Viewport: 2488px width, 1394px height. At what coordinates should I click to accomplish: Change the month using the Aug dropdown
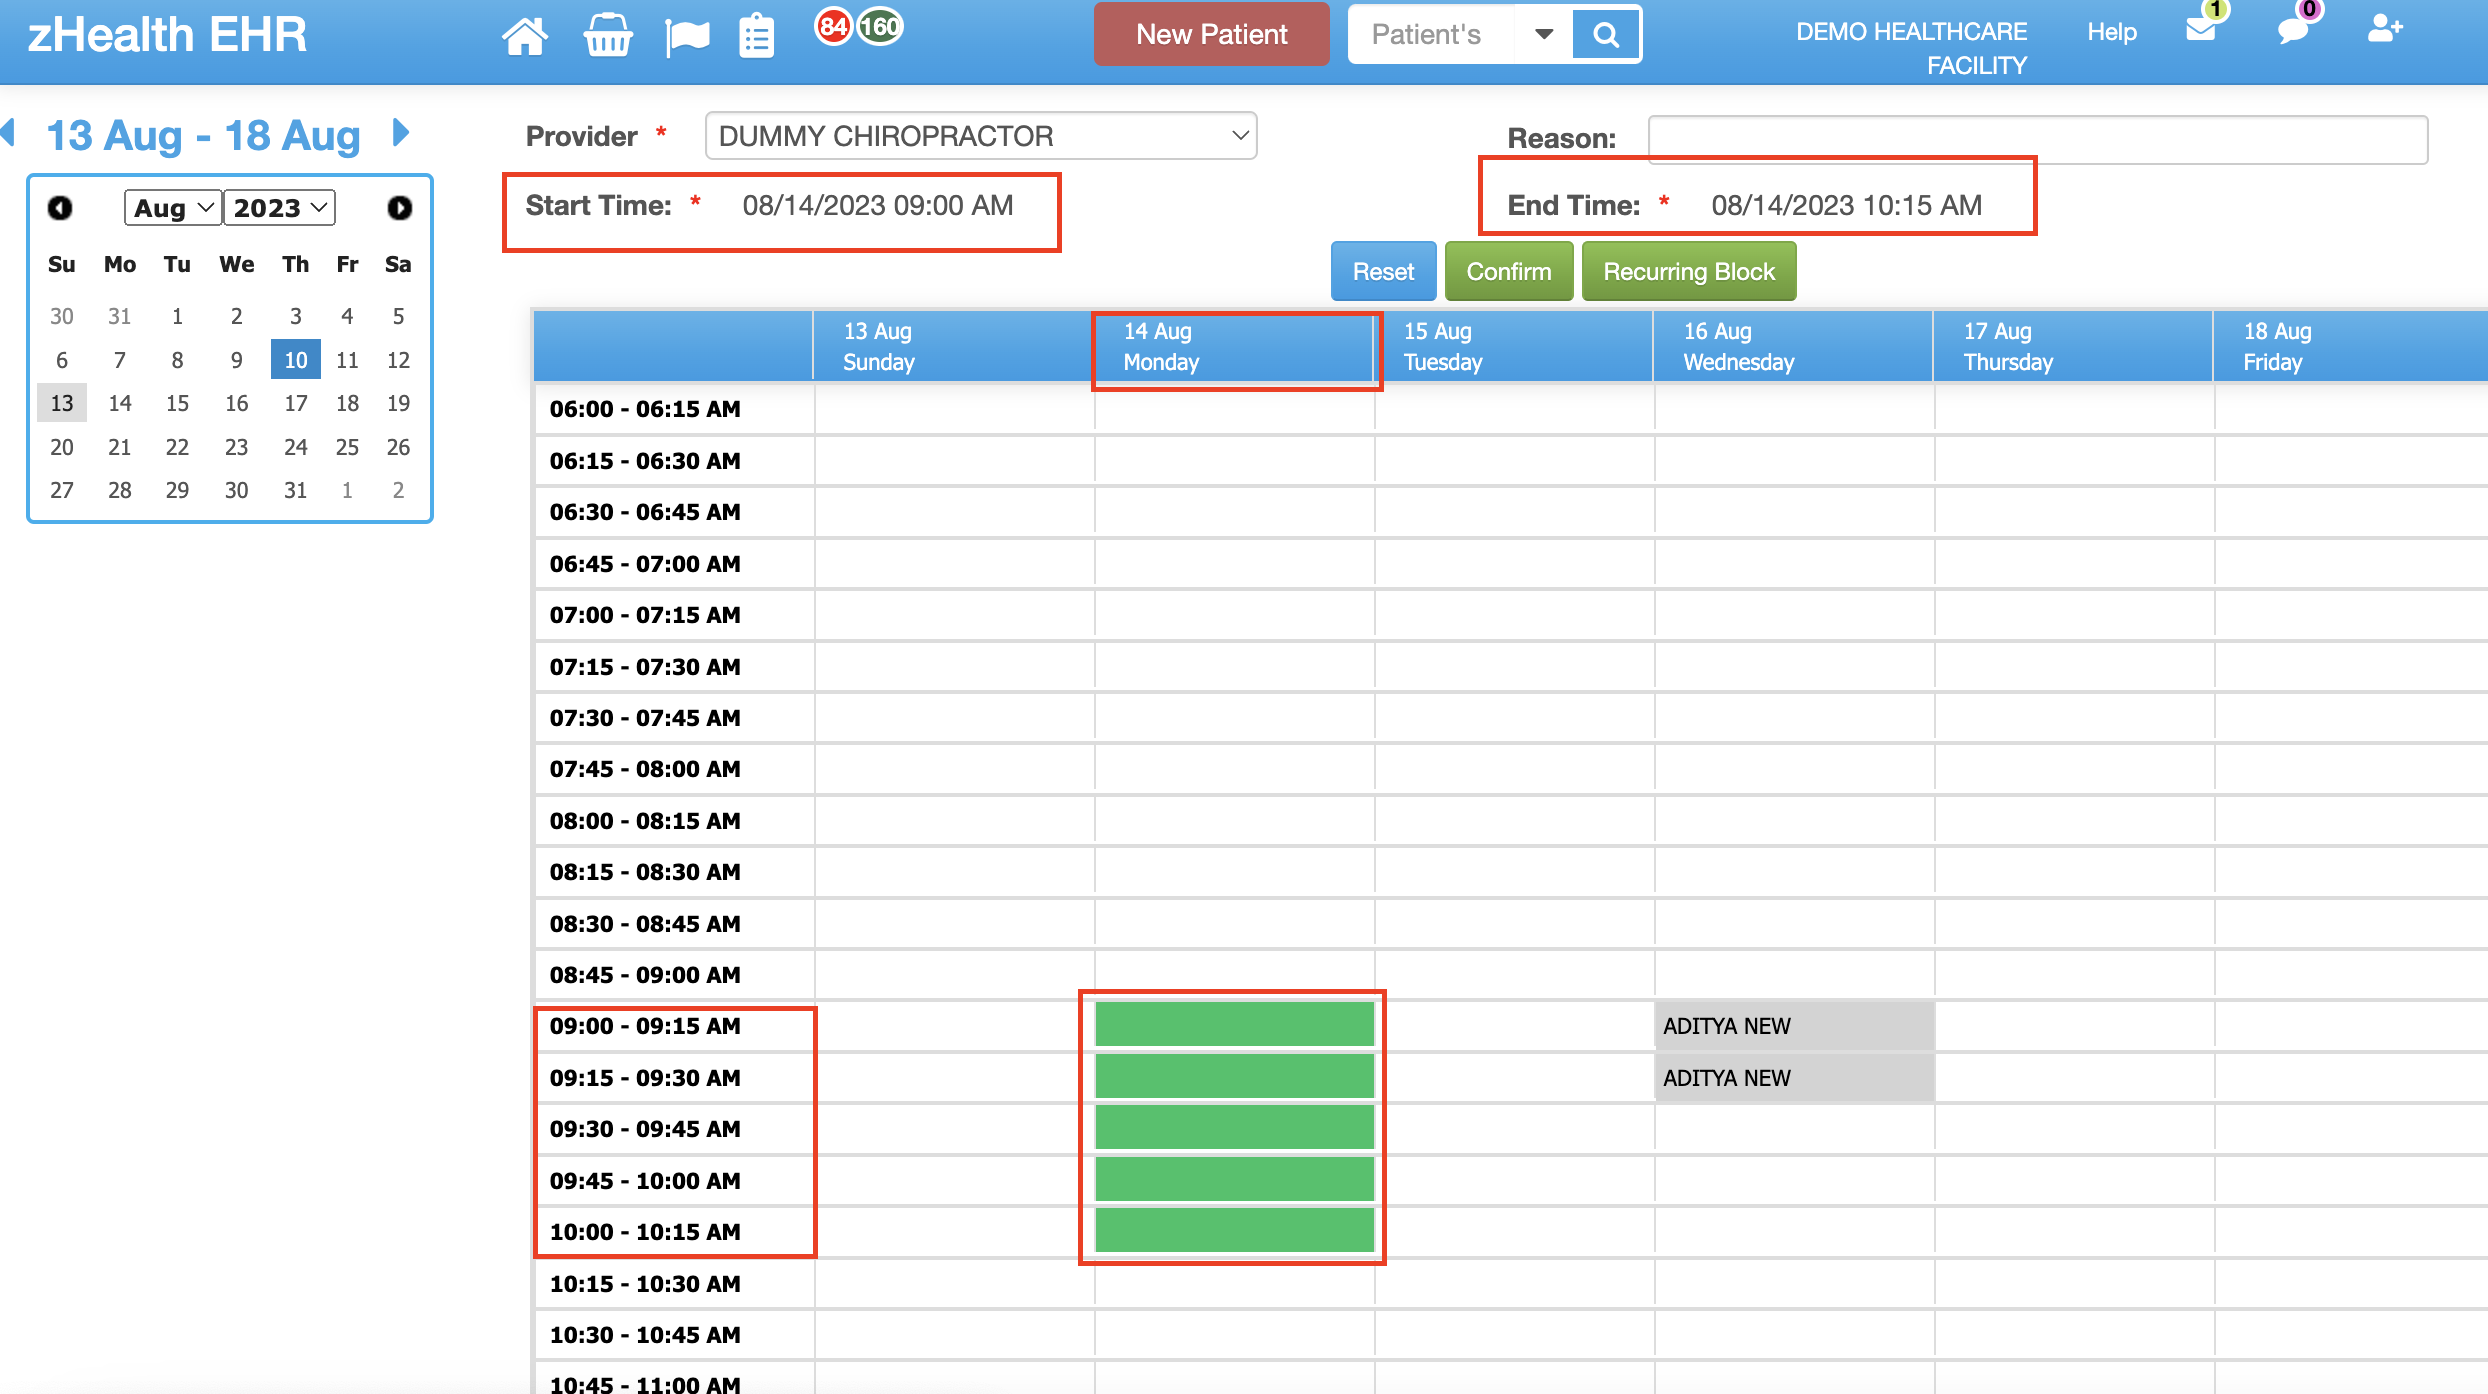[171, 208]
